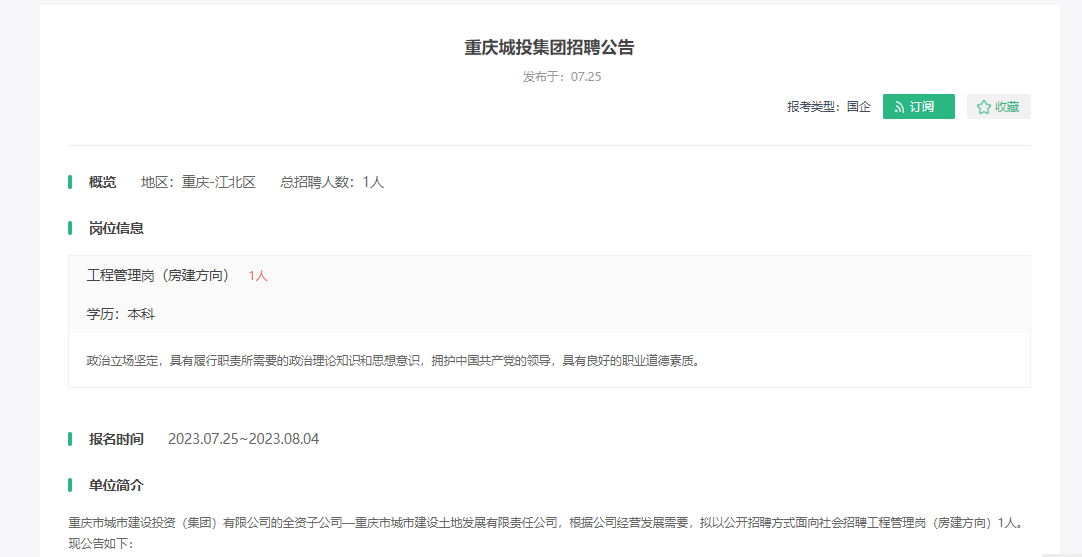The height and width of the screenshot is (557, 1082).
Task: Click the publish date 发布于：07.25
Action: 562,77
